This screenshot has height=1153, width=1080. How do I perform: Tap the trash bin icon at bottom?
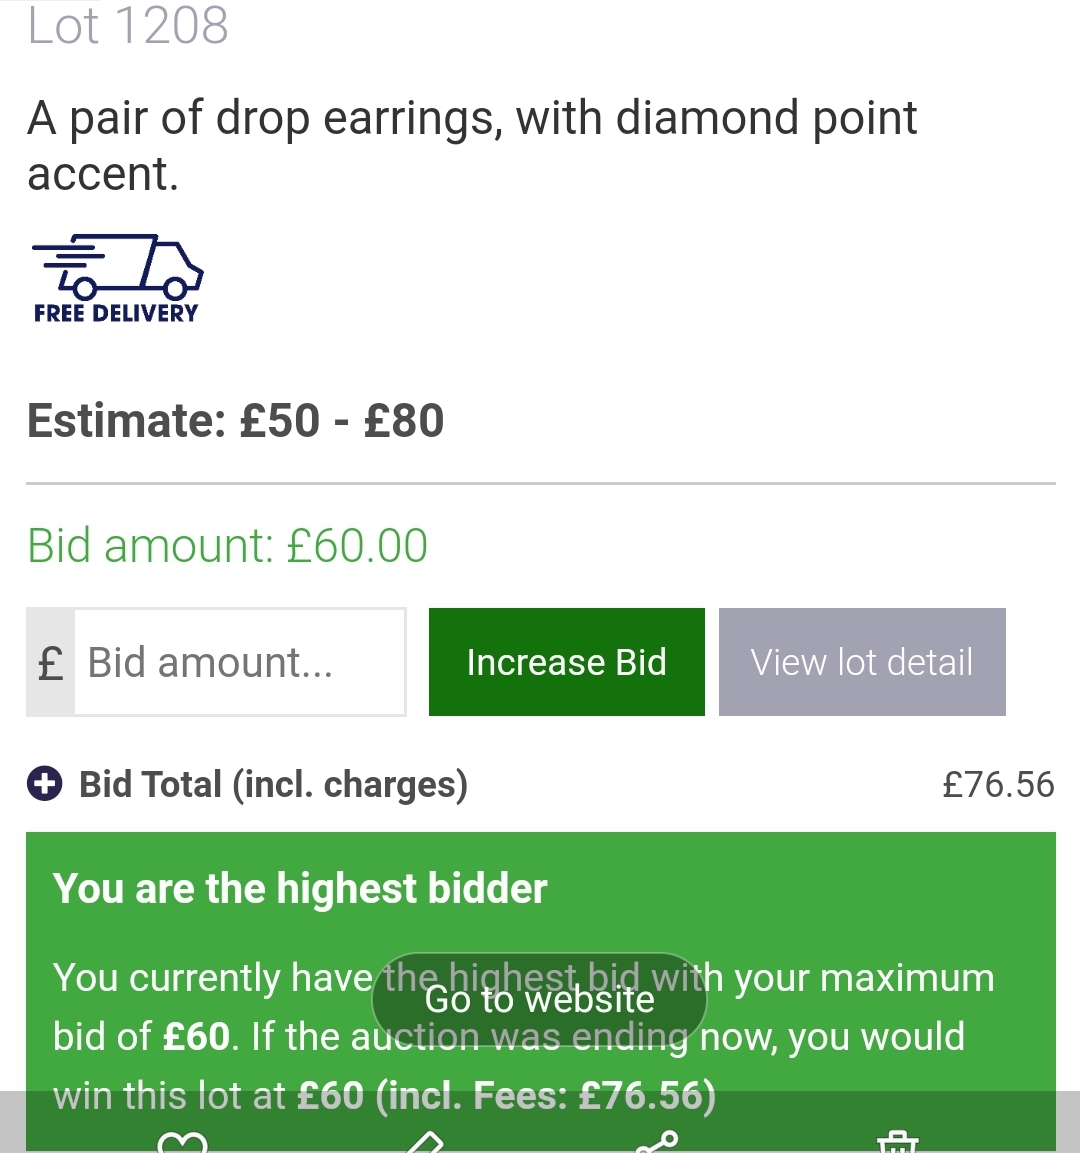pyautogui.click(x=897, y=1142)
